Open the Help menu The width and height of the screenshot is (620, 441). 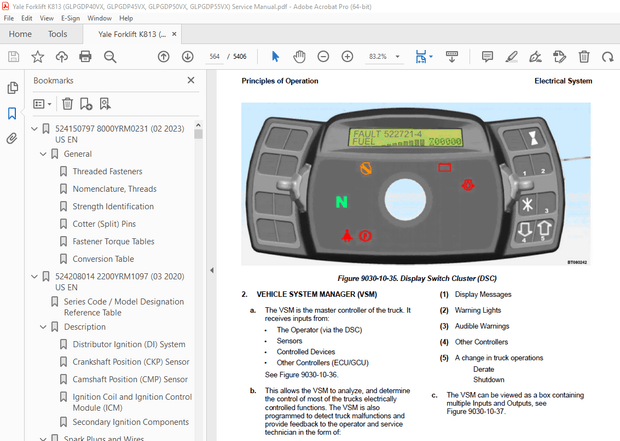click(x=126, y=18)
